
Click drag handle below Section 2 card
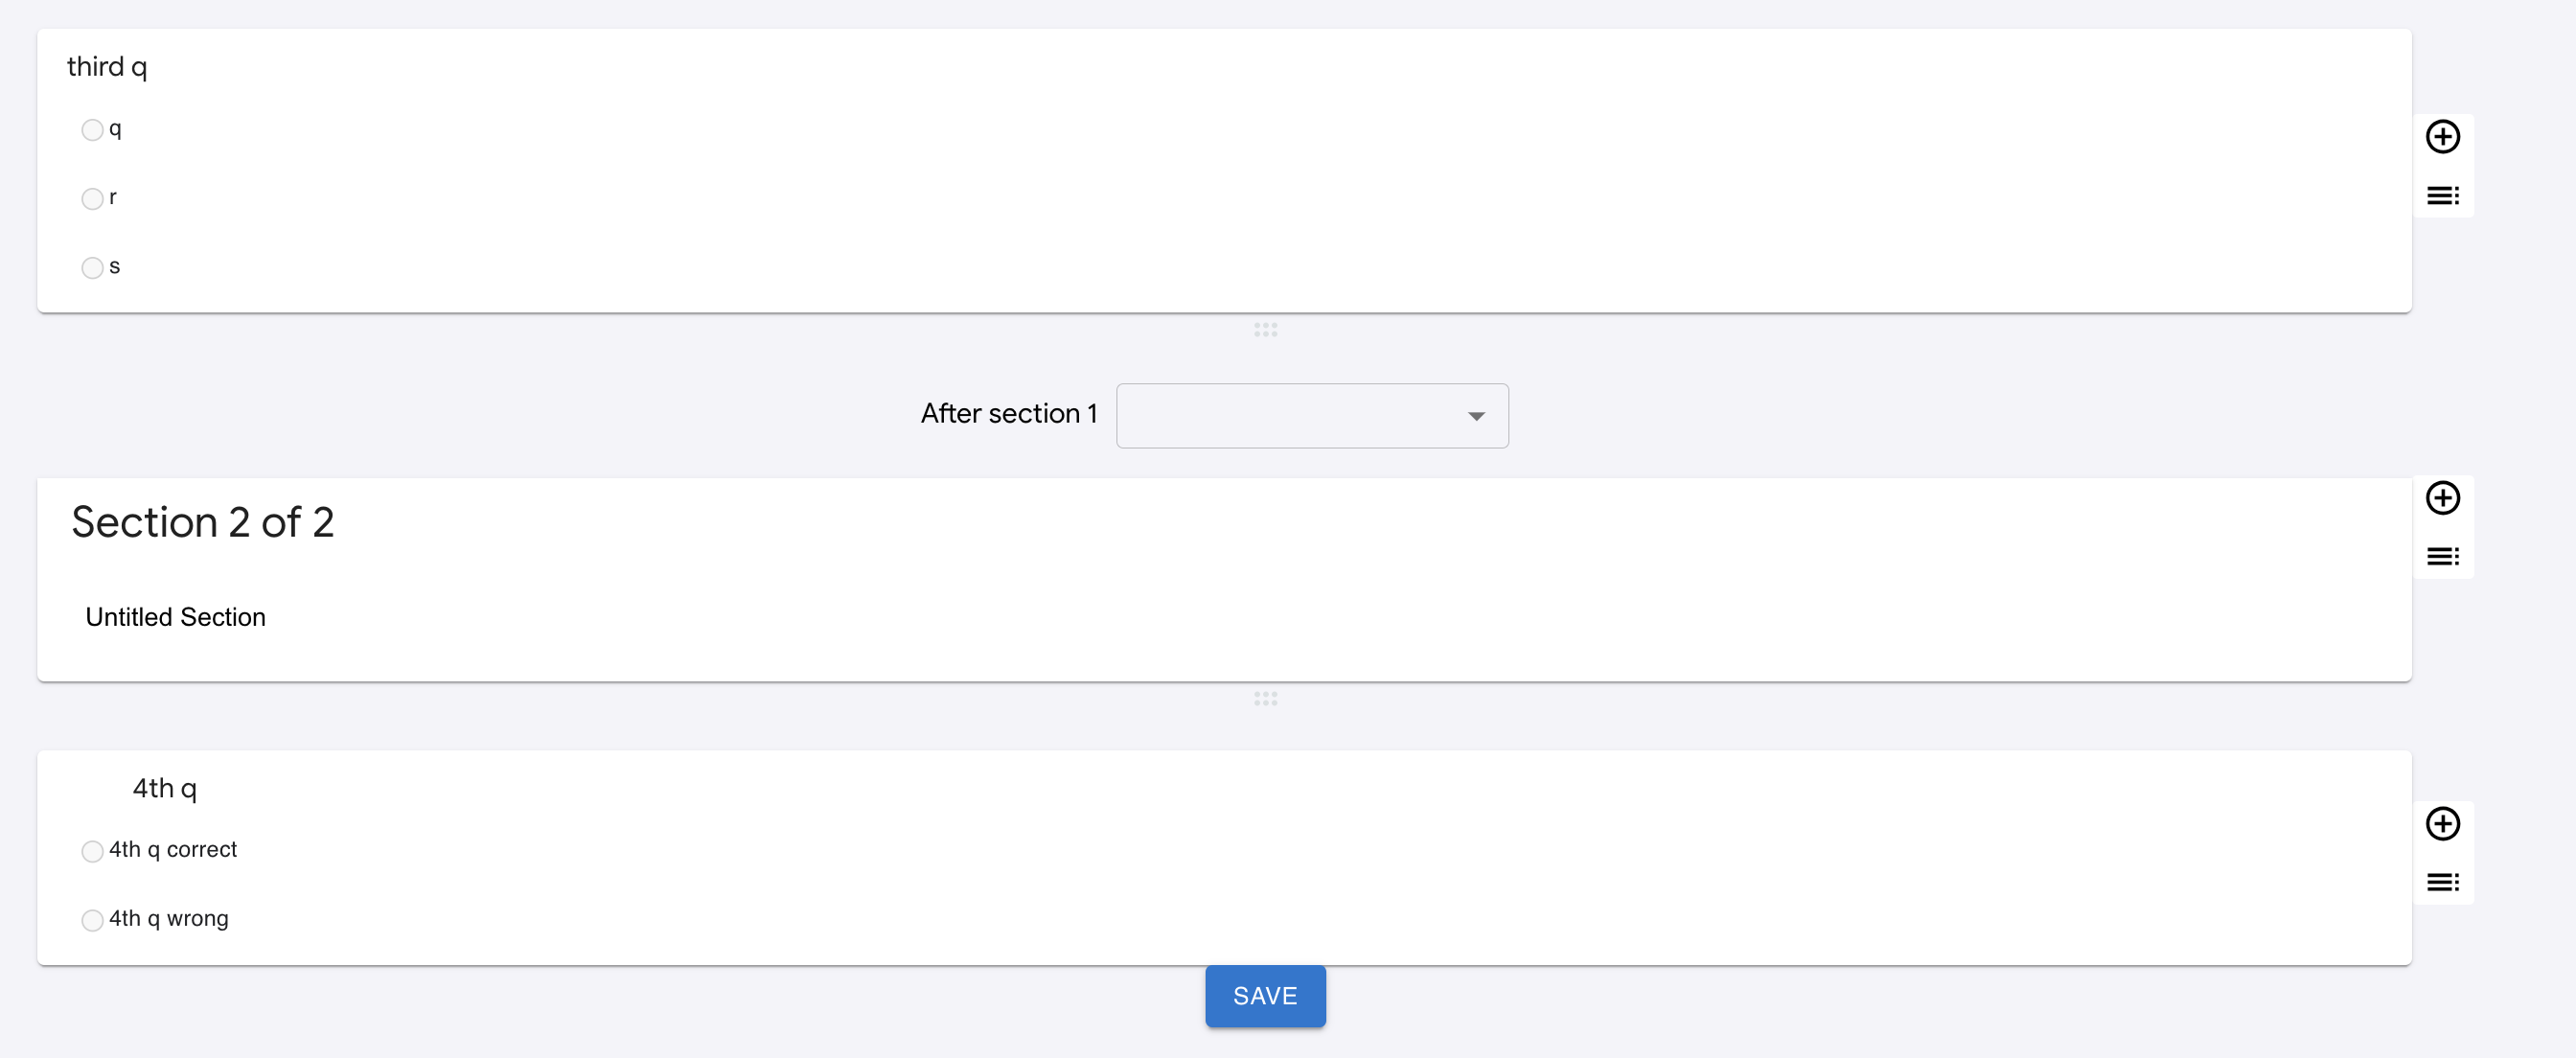(x=1265, y=698)
